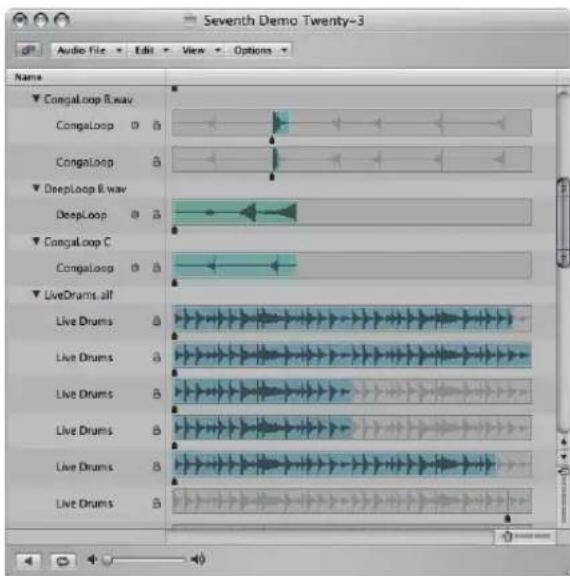Viewport: 570px width, 576px height.
Task: Click the up arrow near the scrollbar bottom
Action: pos(564,442)
